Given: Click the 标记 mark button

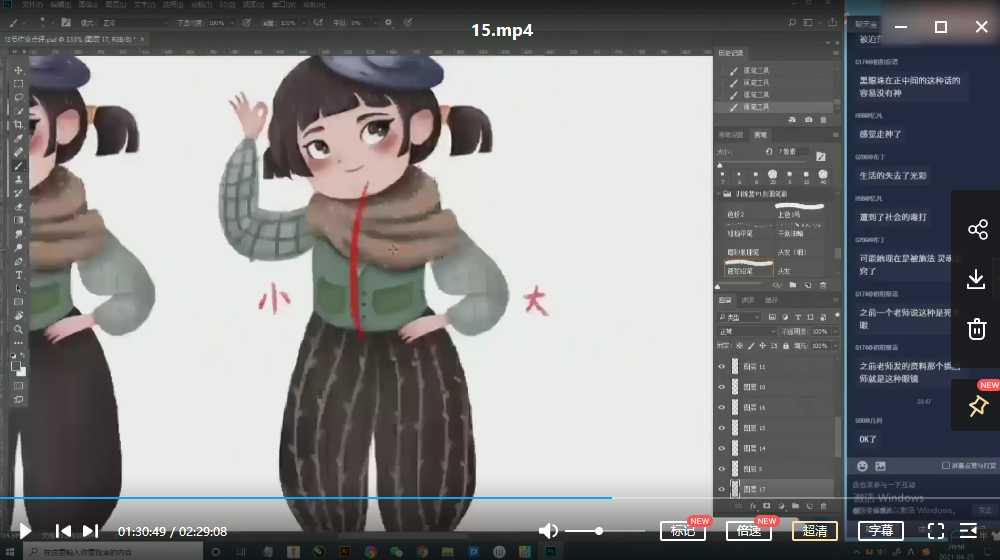Looking at the screenshot, I should tap(683, 531).
